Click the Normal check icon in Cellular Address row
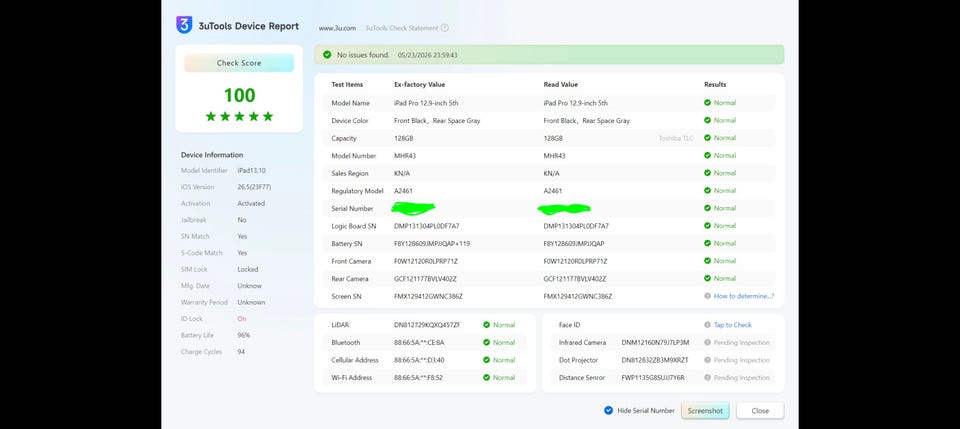This screenshot has height=429, width=960. [486, 360]
